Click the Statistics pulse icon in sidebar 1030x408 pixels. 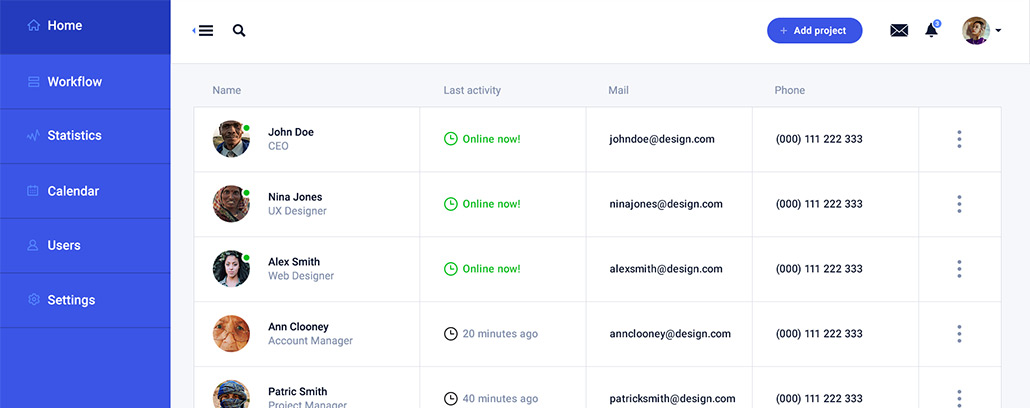coord(33,136)
